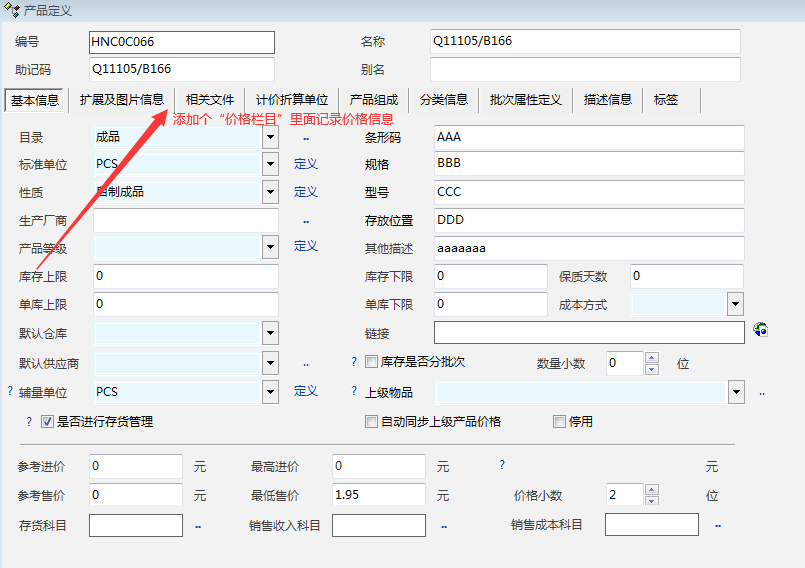Increase the 价格小数 spinner value
Viewport: 805px width, 568px height.
652,489
